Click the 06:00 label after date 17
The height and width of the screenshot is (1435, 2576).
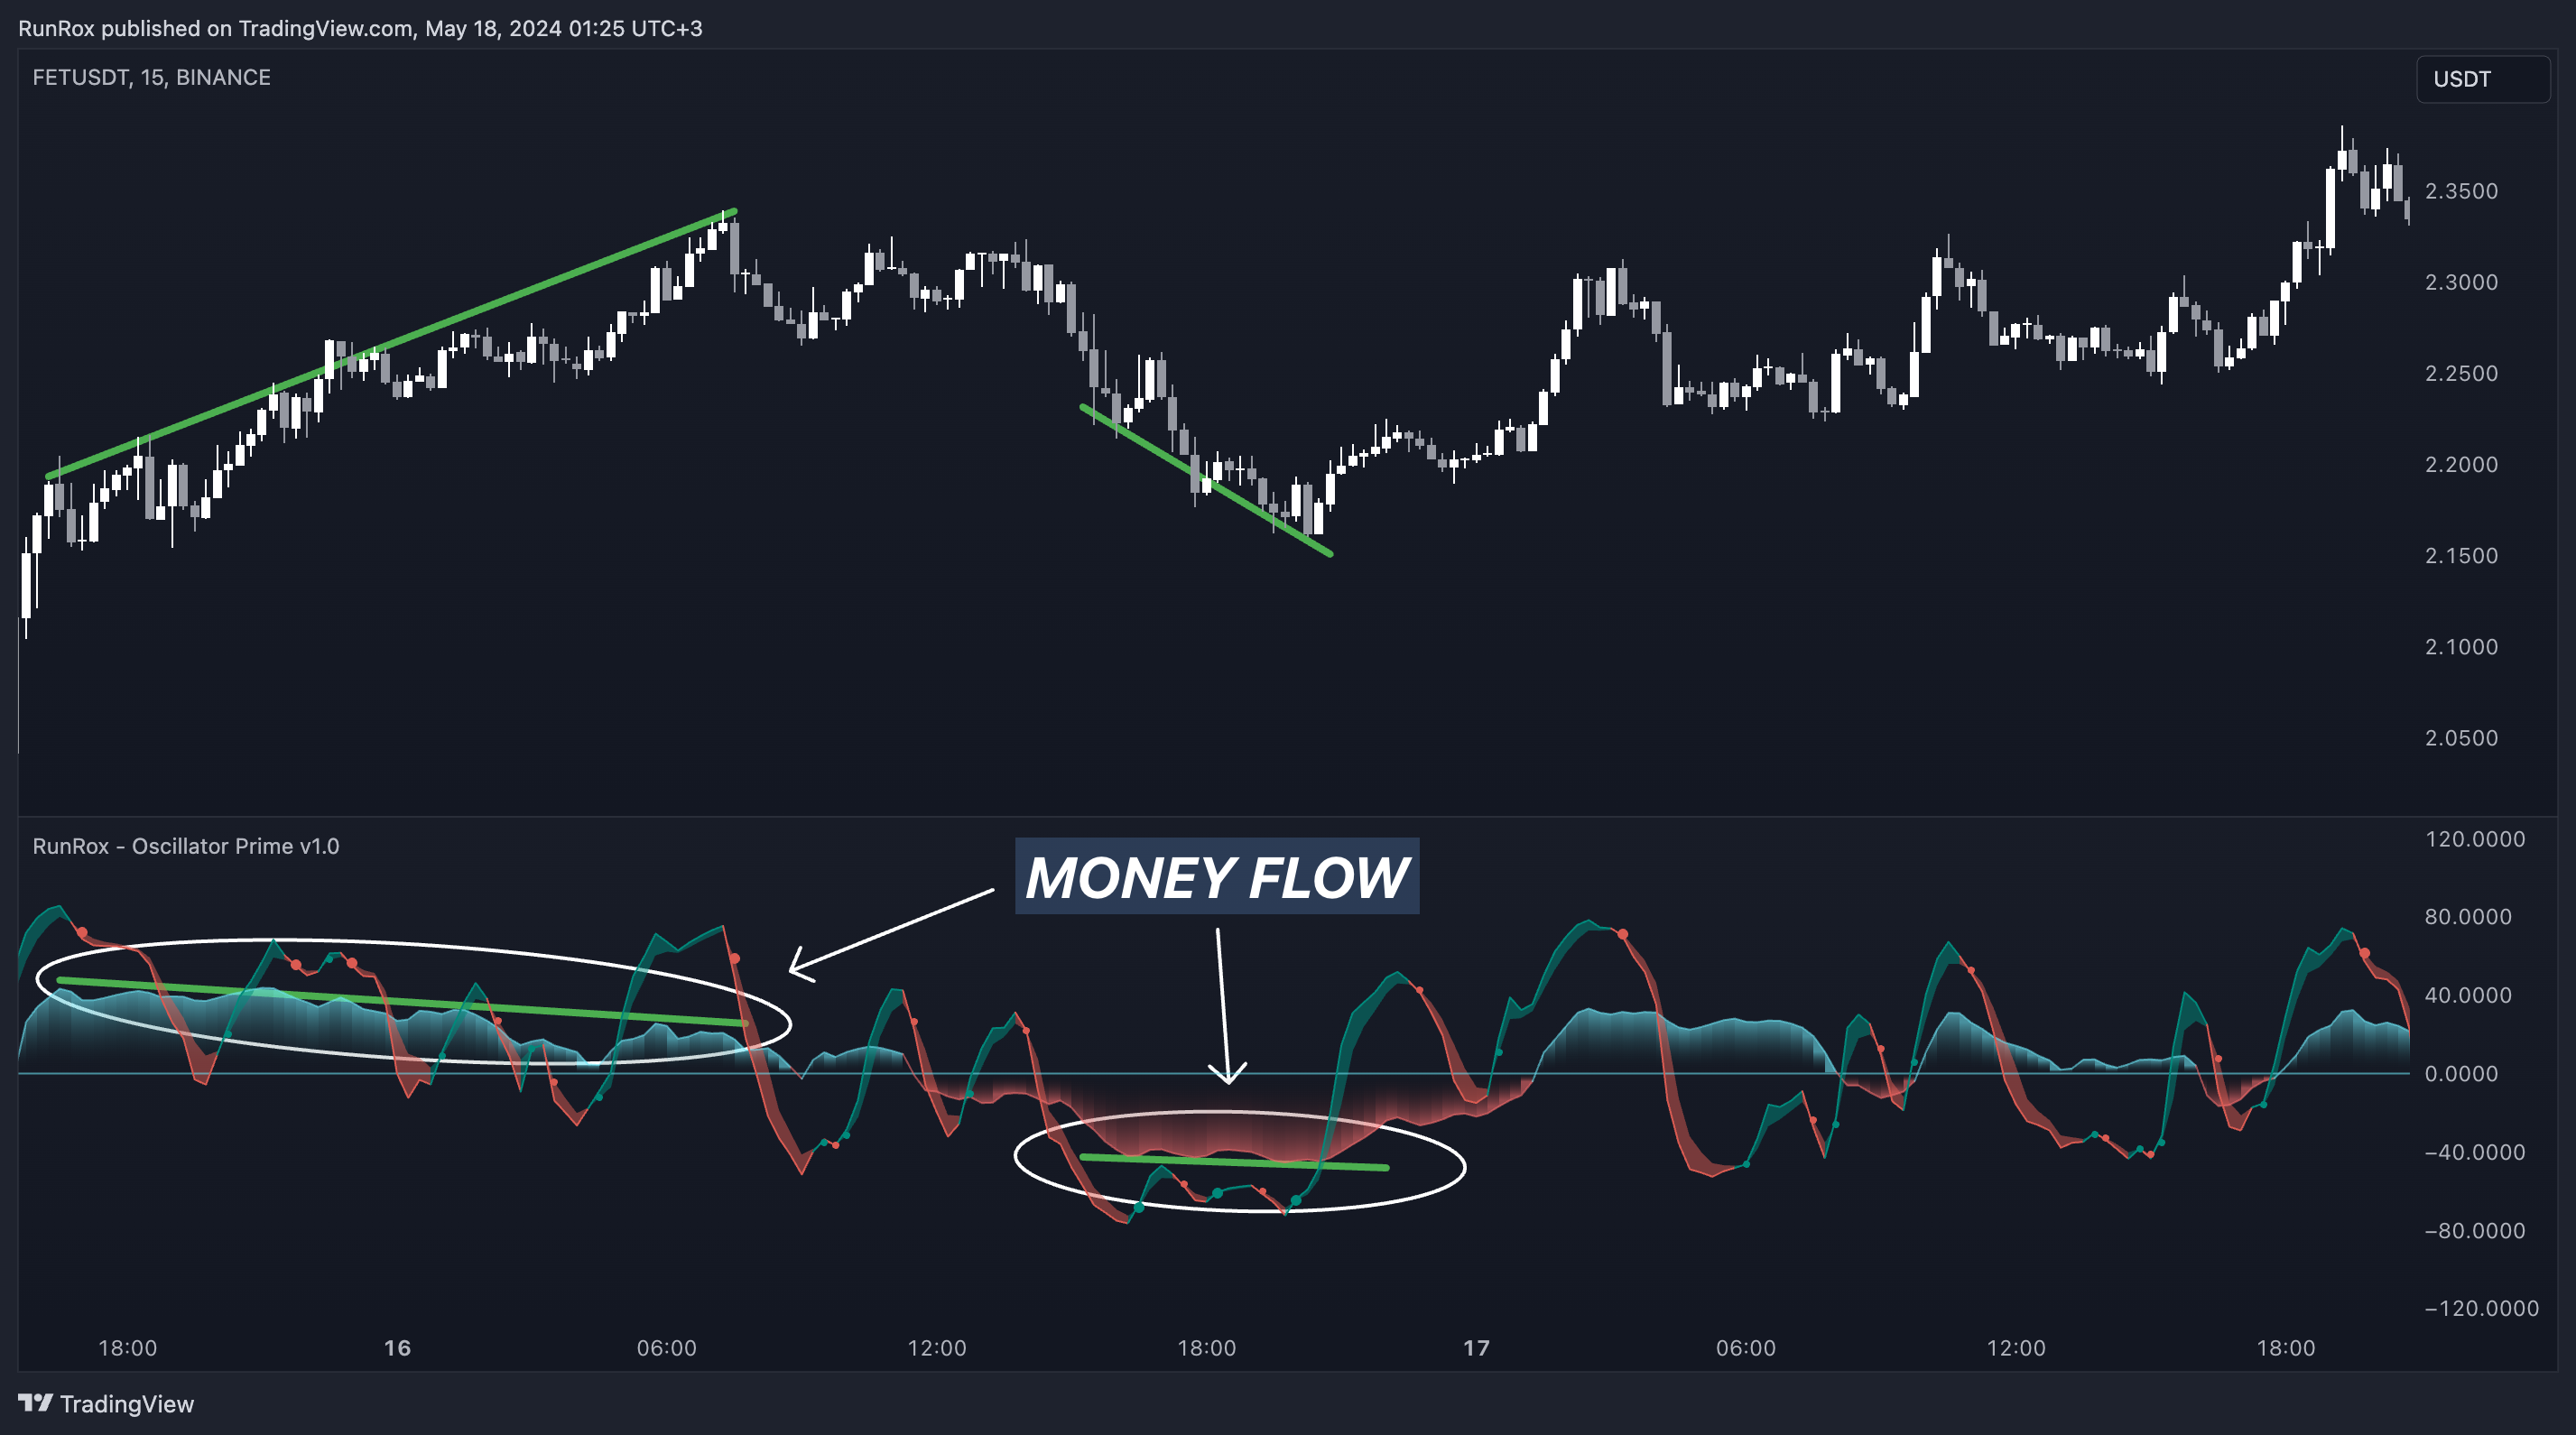[x=1746, y=1348]
